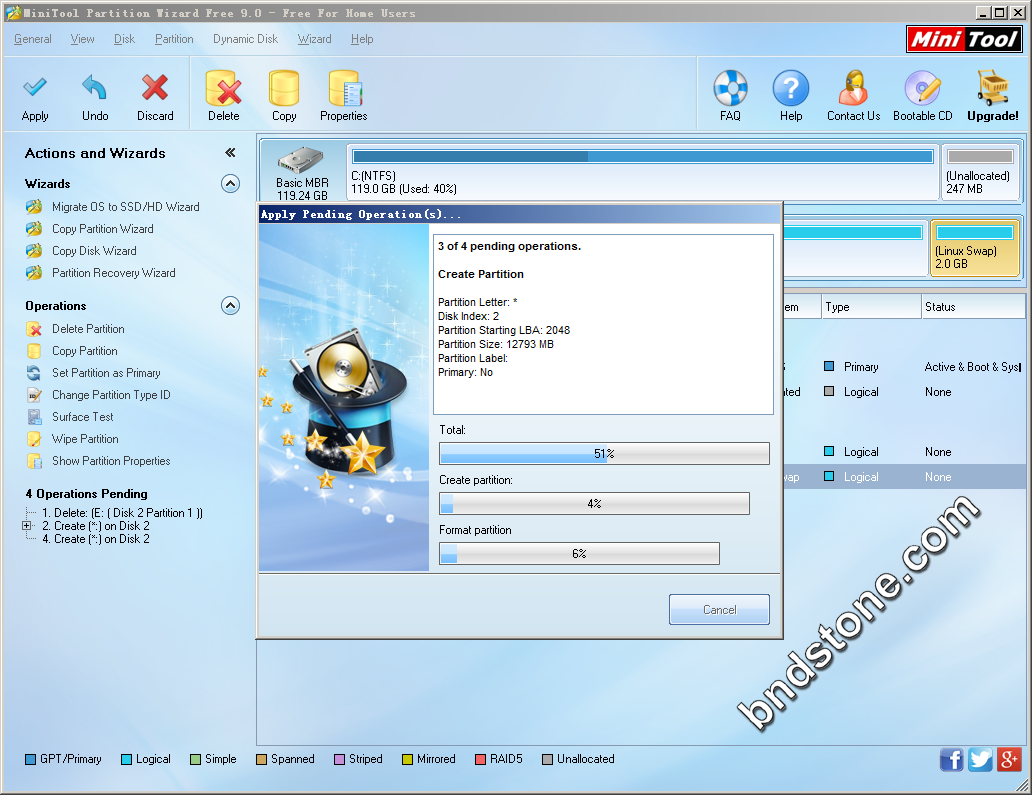Click the Unallocated legend swatch
This screenshot has width=1032, height=795.
pyautogui.click(x=548, y=759)
